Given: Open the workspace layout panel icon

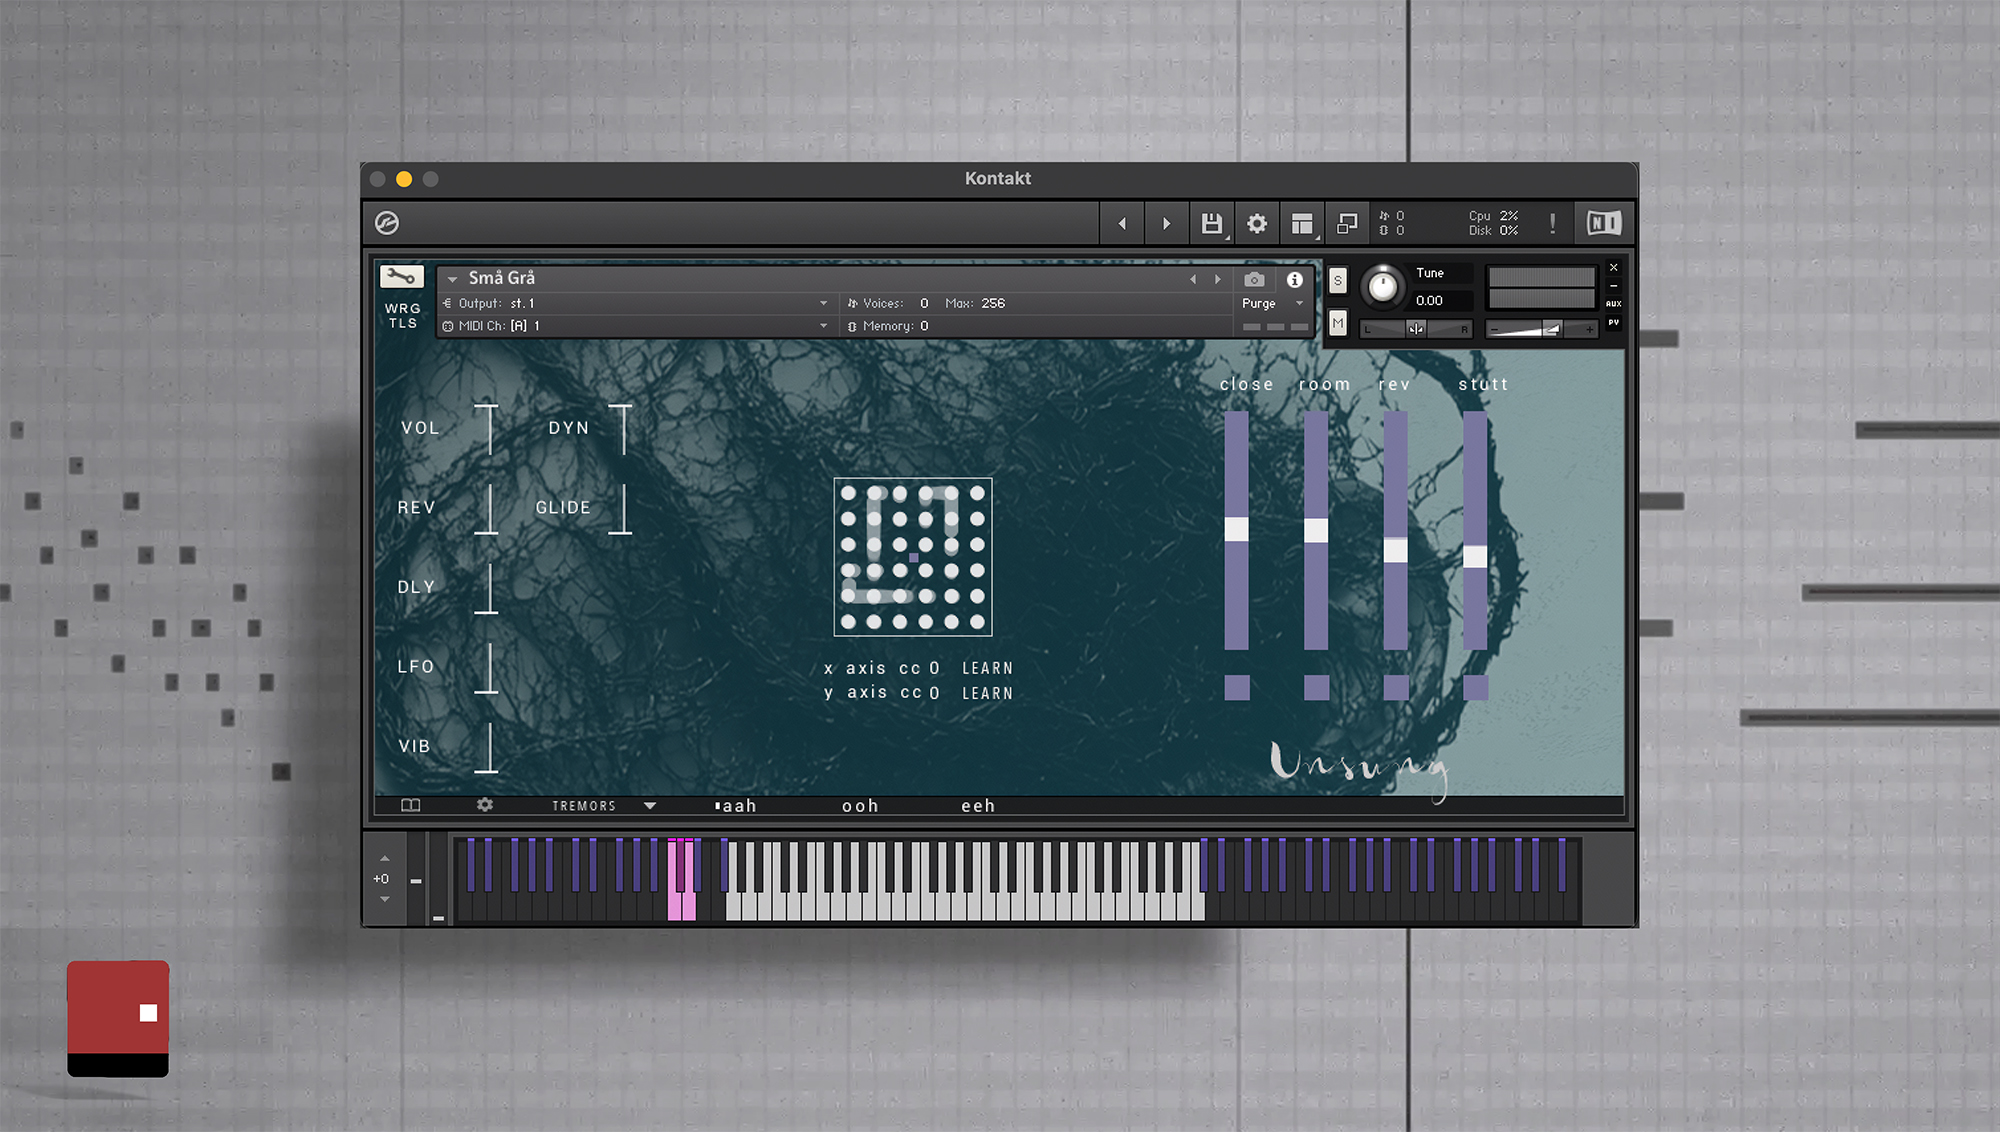Looking at the screenshot, I should tap(1302, 223).
